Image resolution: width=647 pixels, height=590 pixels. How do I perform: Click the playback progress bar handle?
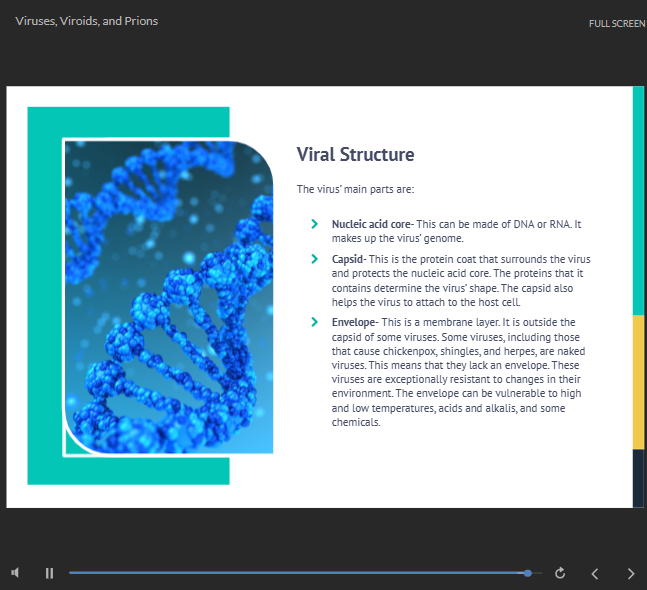tap(528, 573)
